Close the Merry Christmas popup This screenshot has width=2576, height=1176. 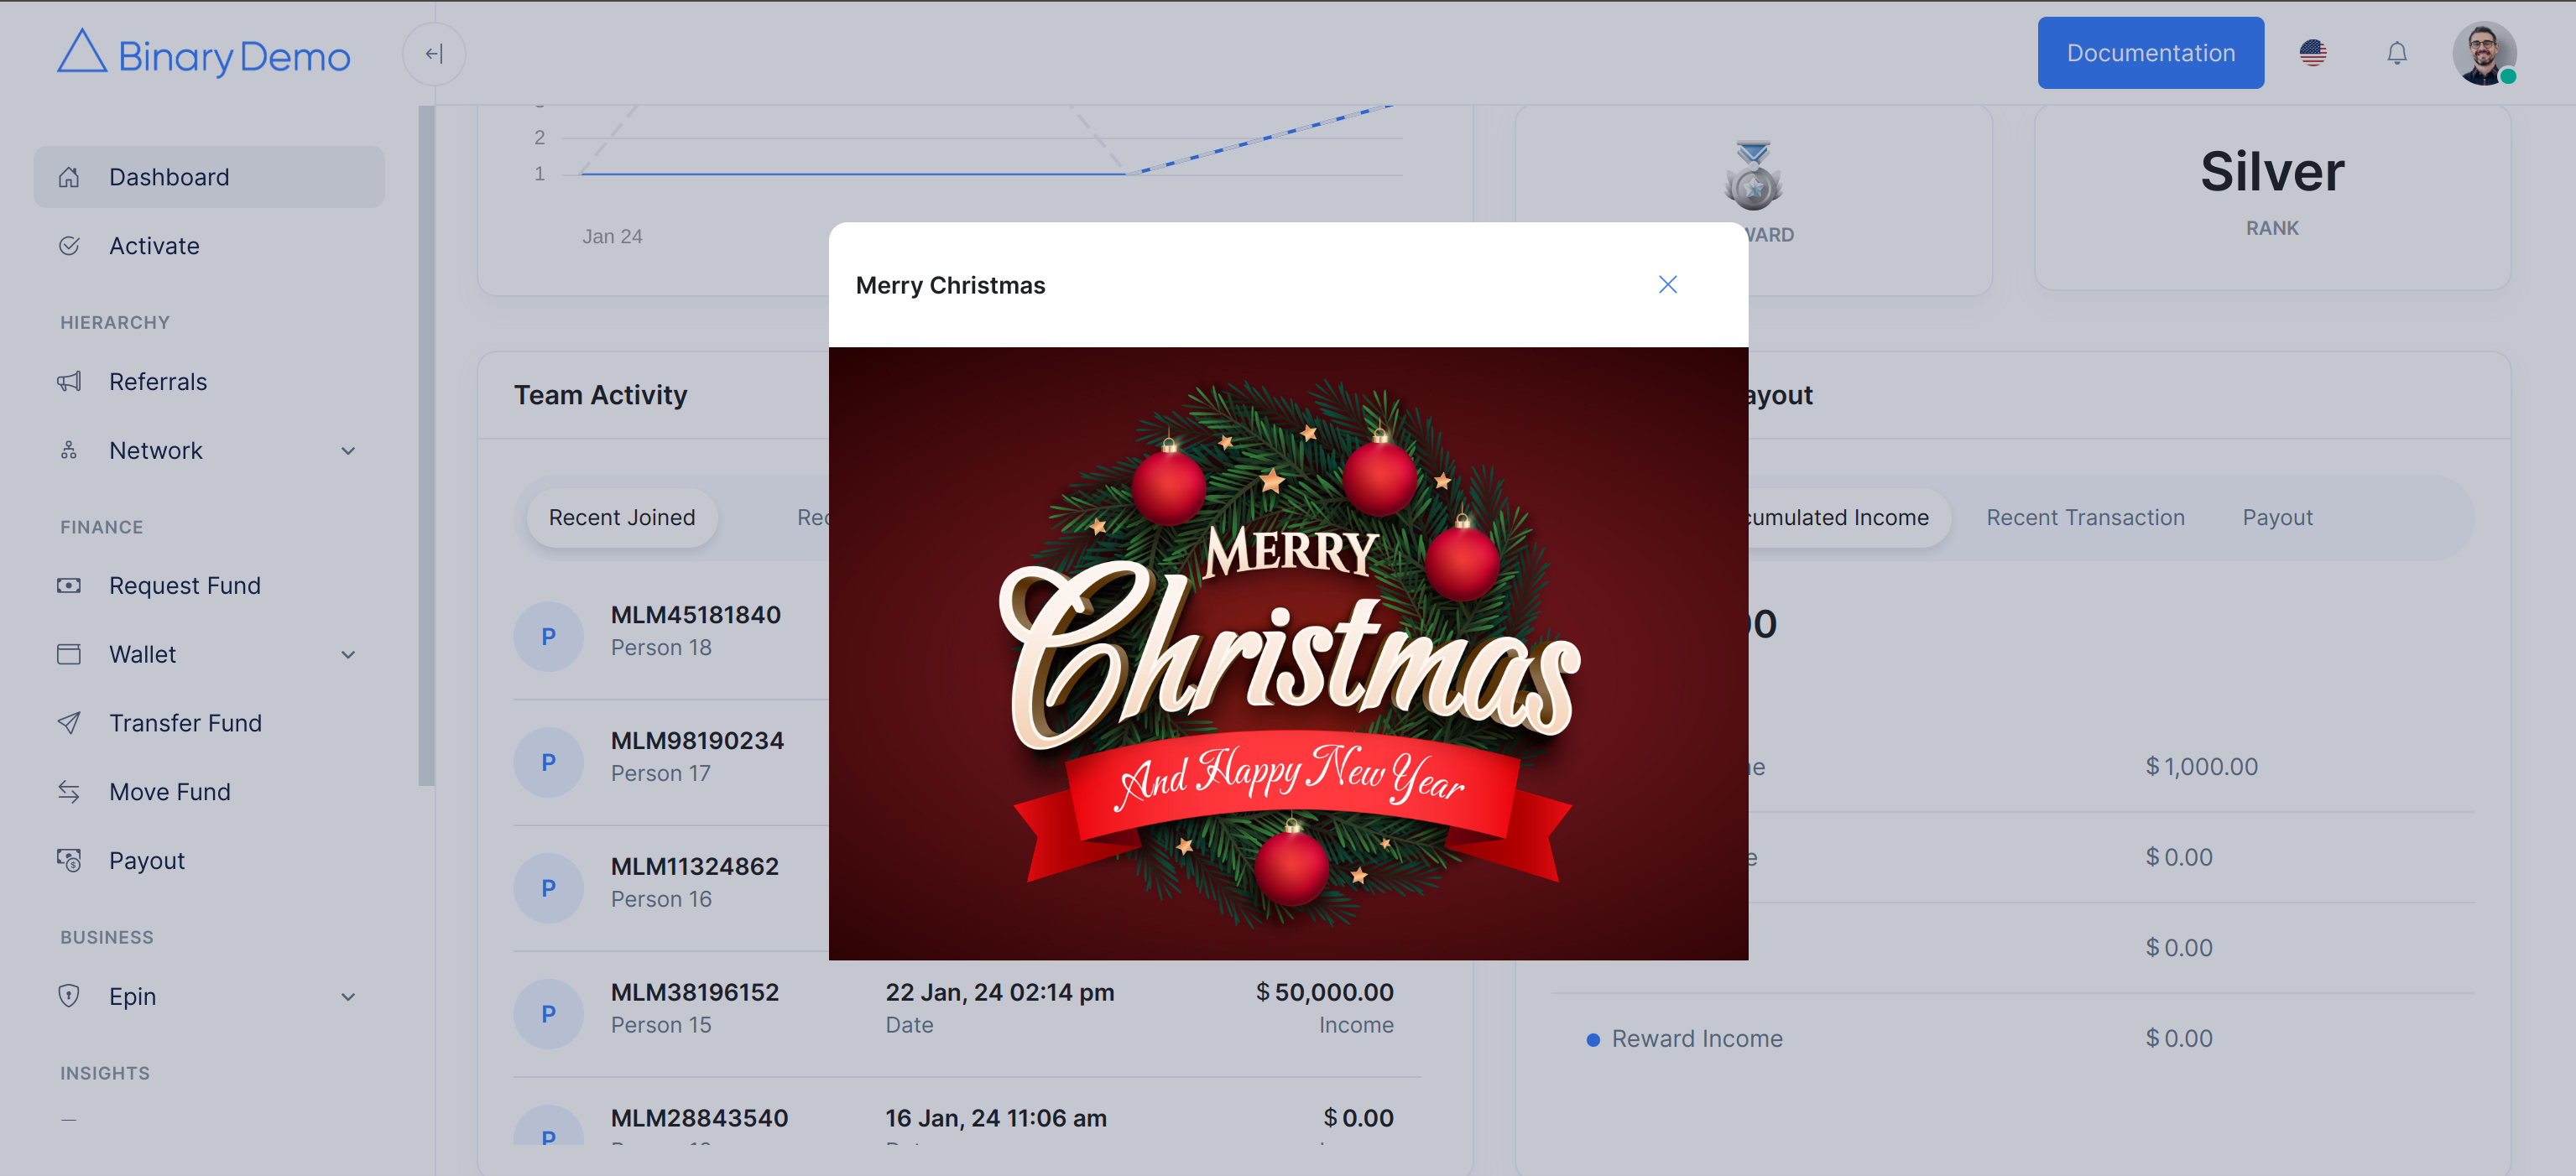1667,285
